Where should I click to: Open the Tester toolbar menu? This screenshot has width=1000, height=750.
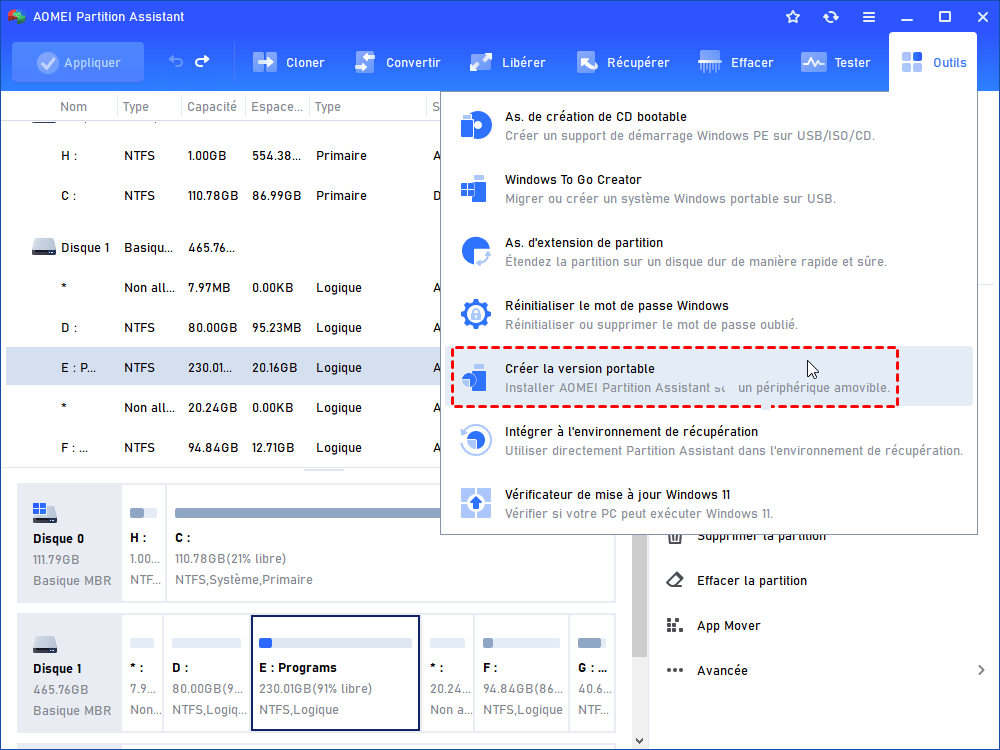tap(835, 62)
